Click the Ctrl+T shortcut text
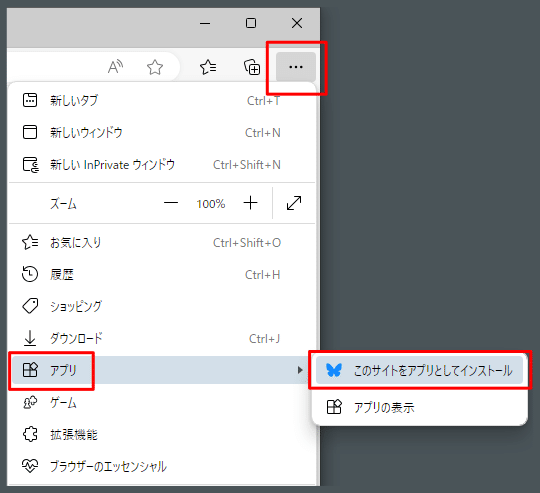The height and width of the screenshot is (493, 540). [263, 101]
